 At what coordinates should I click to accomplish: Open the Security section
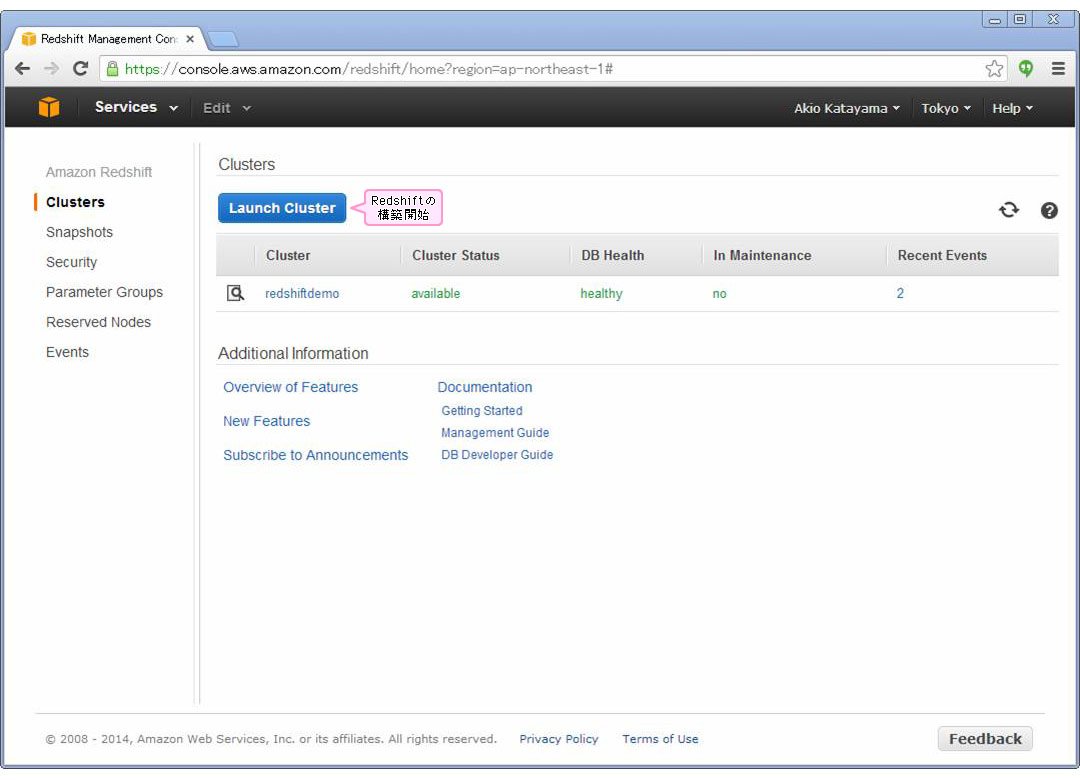[71, 263]
